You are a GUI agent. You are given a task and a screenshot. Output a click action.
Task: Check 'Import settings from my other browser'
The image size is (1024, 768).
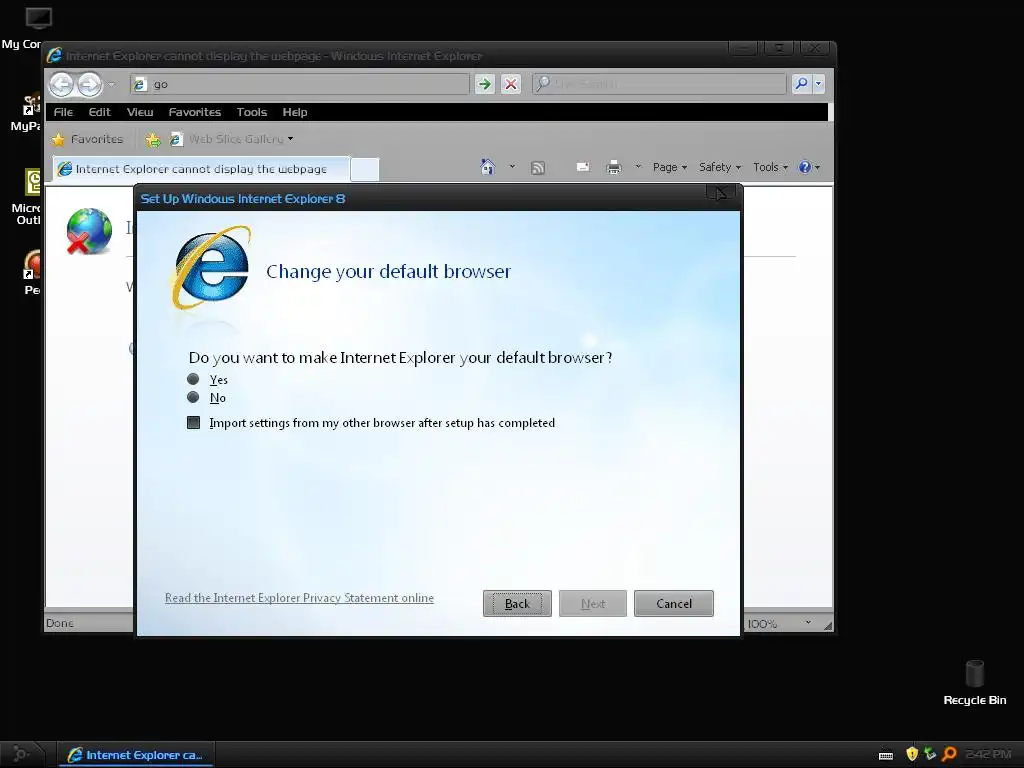point(193,423)
